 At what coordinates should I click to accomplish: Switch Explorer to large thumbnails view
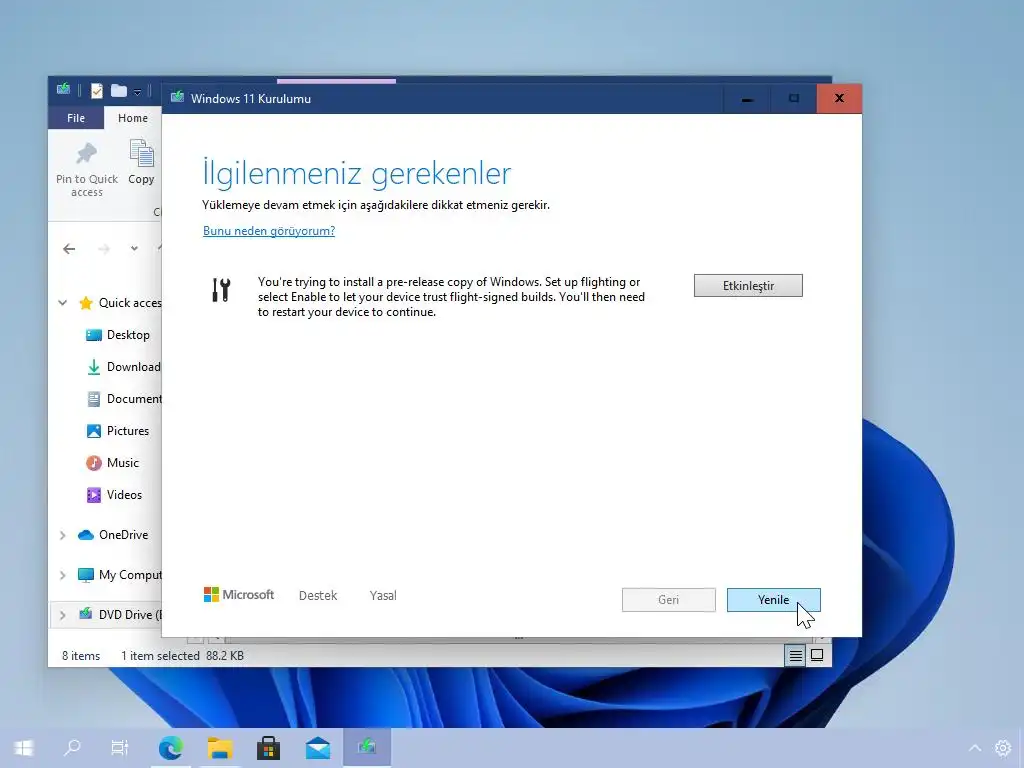point(817,655)
